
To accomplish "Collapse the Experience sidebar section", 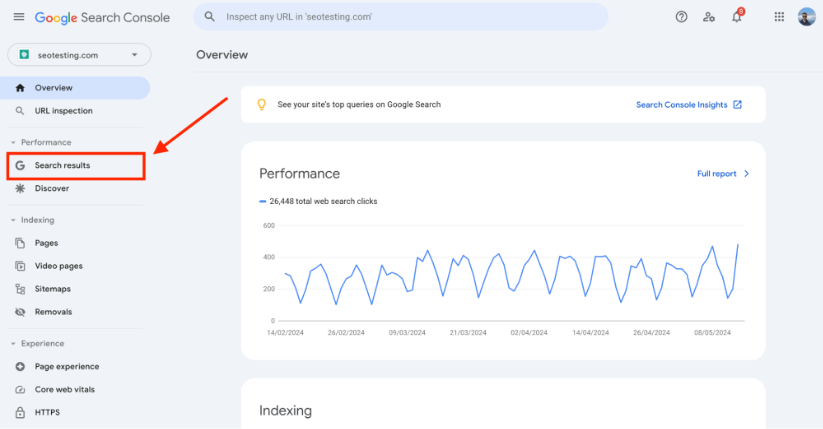I will 14,344.
